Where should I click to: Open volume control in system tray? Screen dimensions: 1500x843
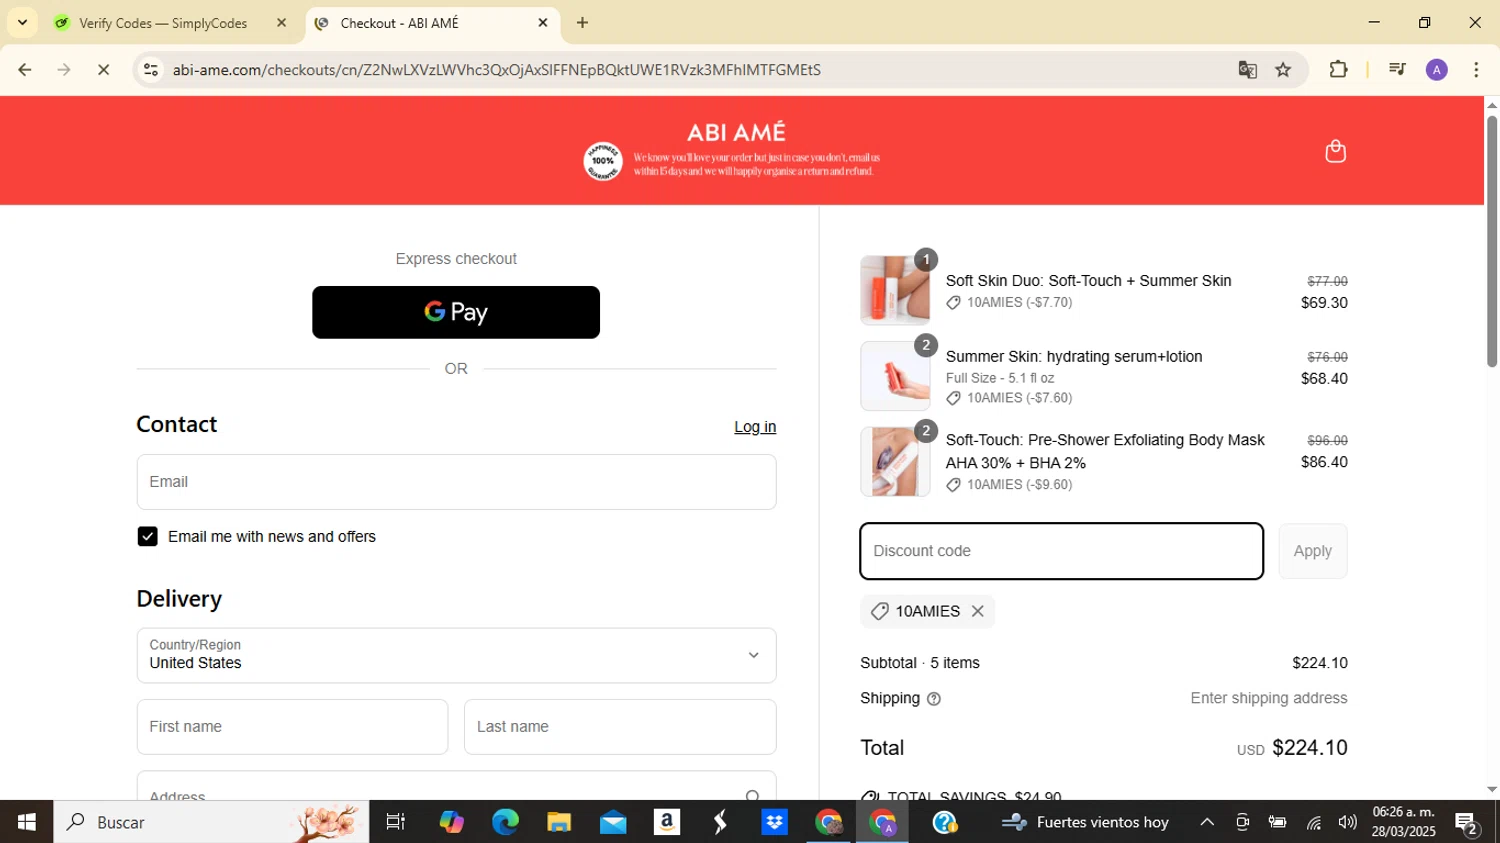[x=1347, y=822]
